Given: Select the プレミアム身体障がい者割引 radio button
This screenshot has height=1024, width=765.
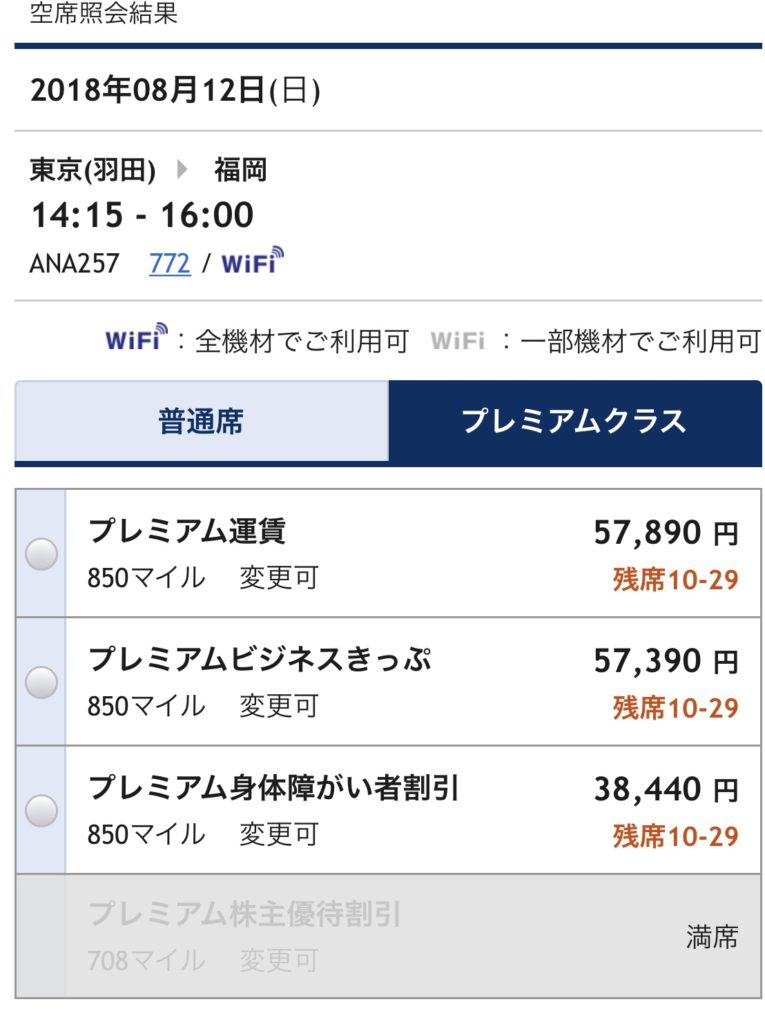Looking at the screenshot, I should 41,810.
